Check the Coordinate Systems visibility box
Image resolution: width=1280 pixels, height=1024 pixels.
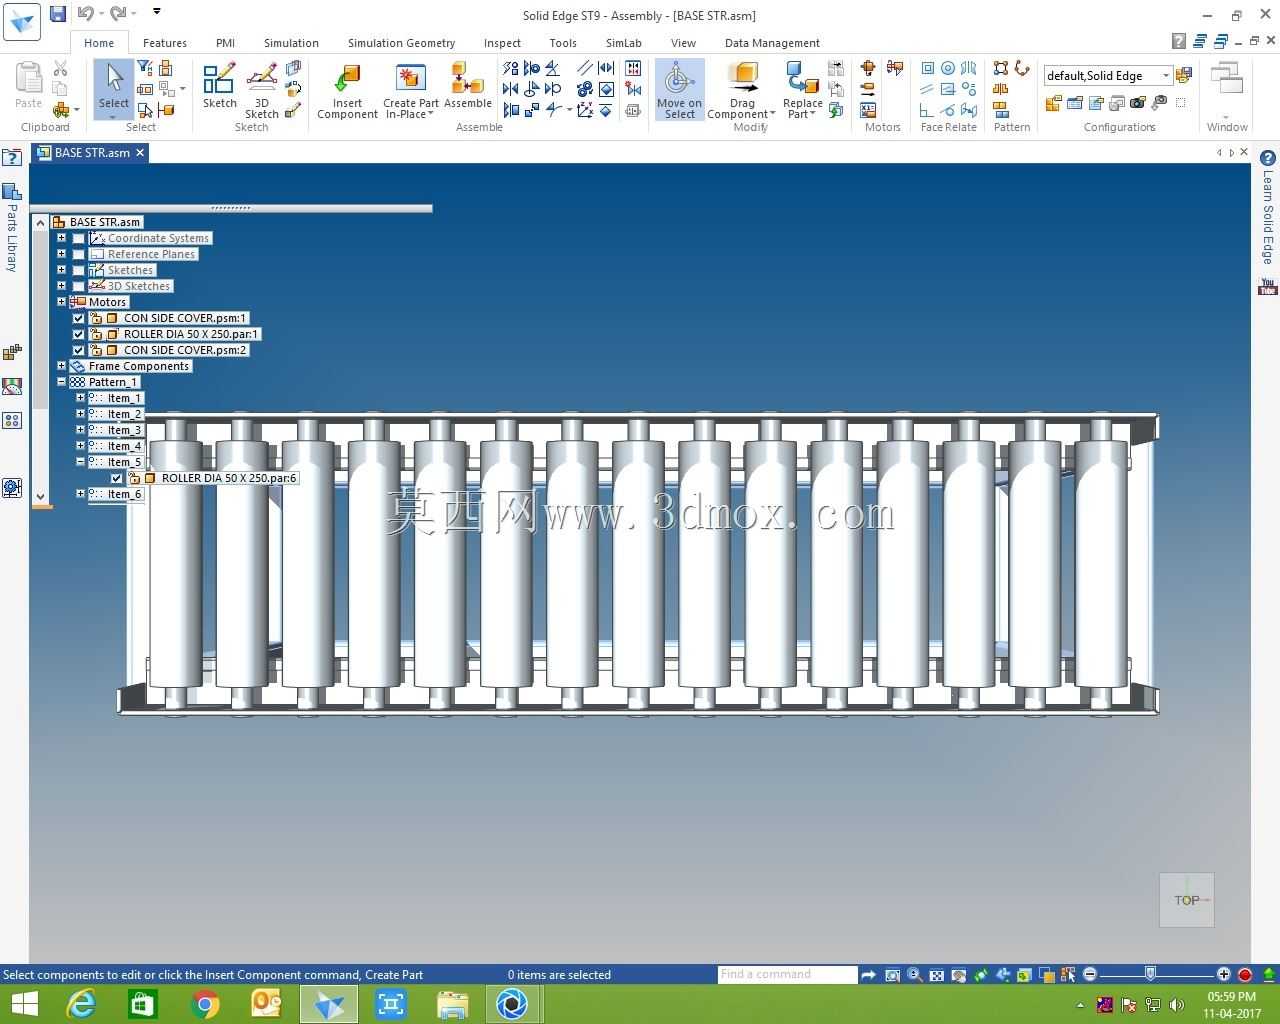click(x=79, y=238)
